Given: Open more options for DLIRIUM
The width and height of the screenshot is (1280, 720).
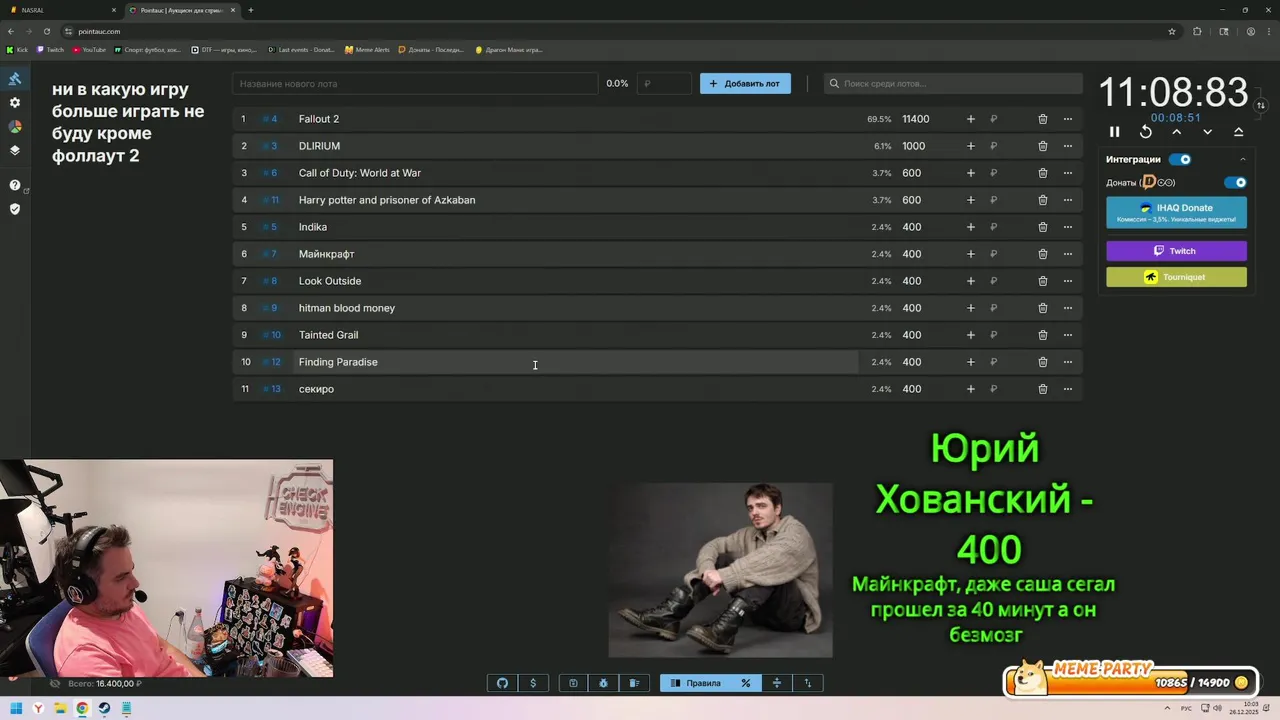Looking at the screenshot, I should 1068,146.
